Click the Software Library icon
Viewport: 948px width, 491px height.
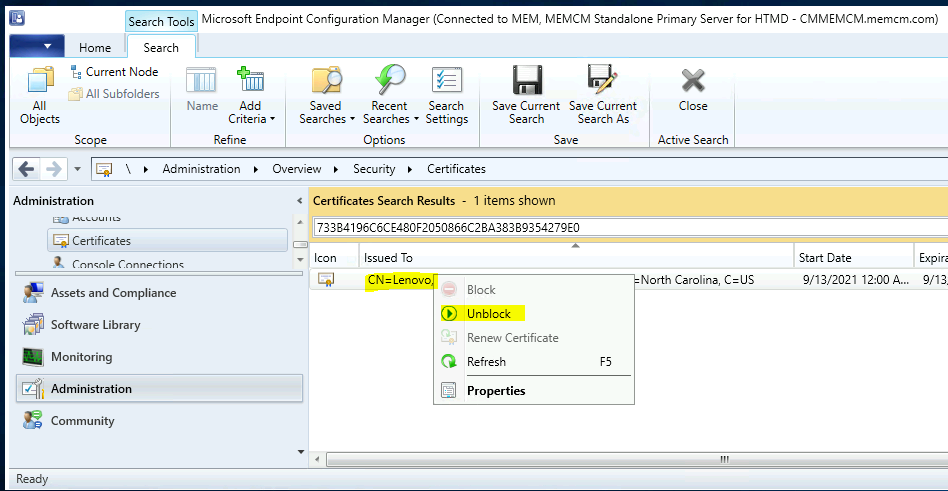tap(33, 325)
